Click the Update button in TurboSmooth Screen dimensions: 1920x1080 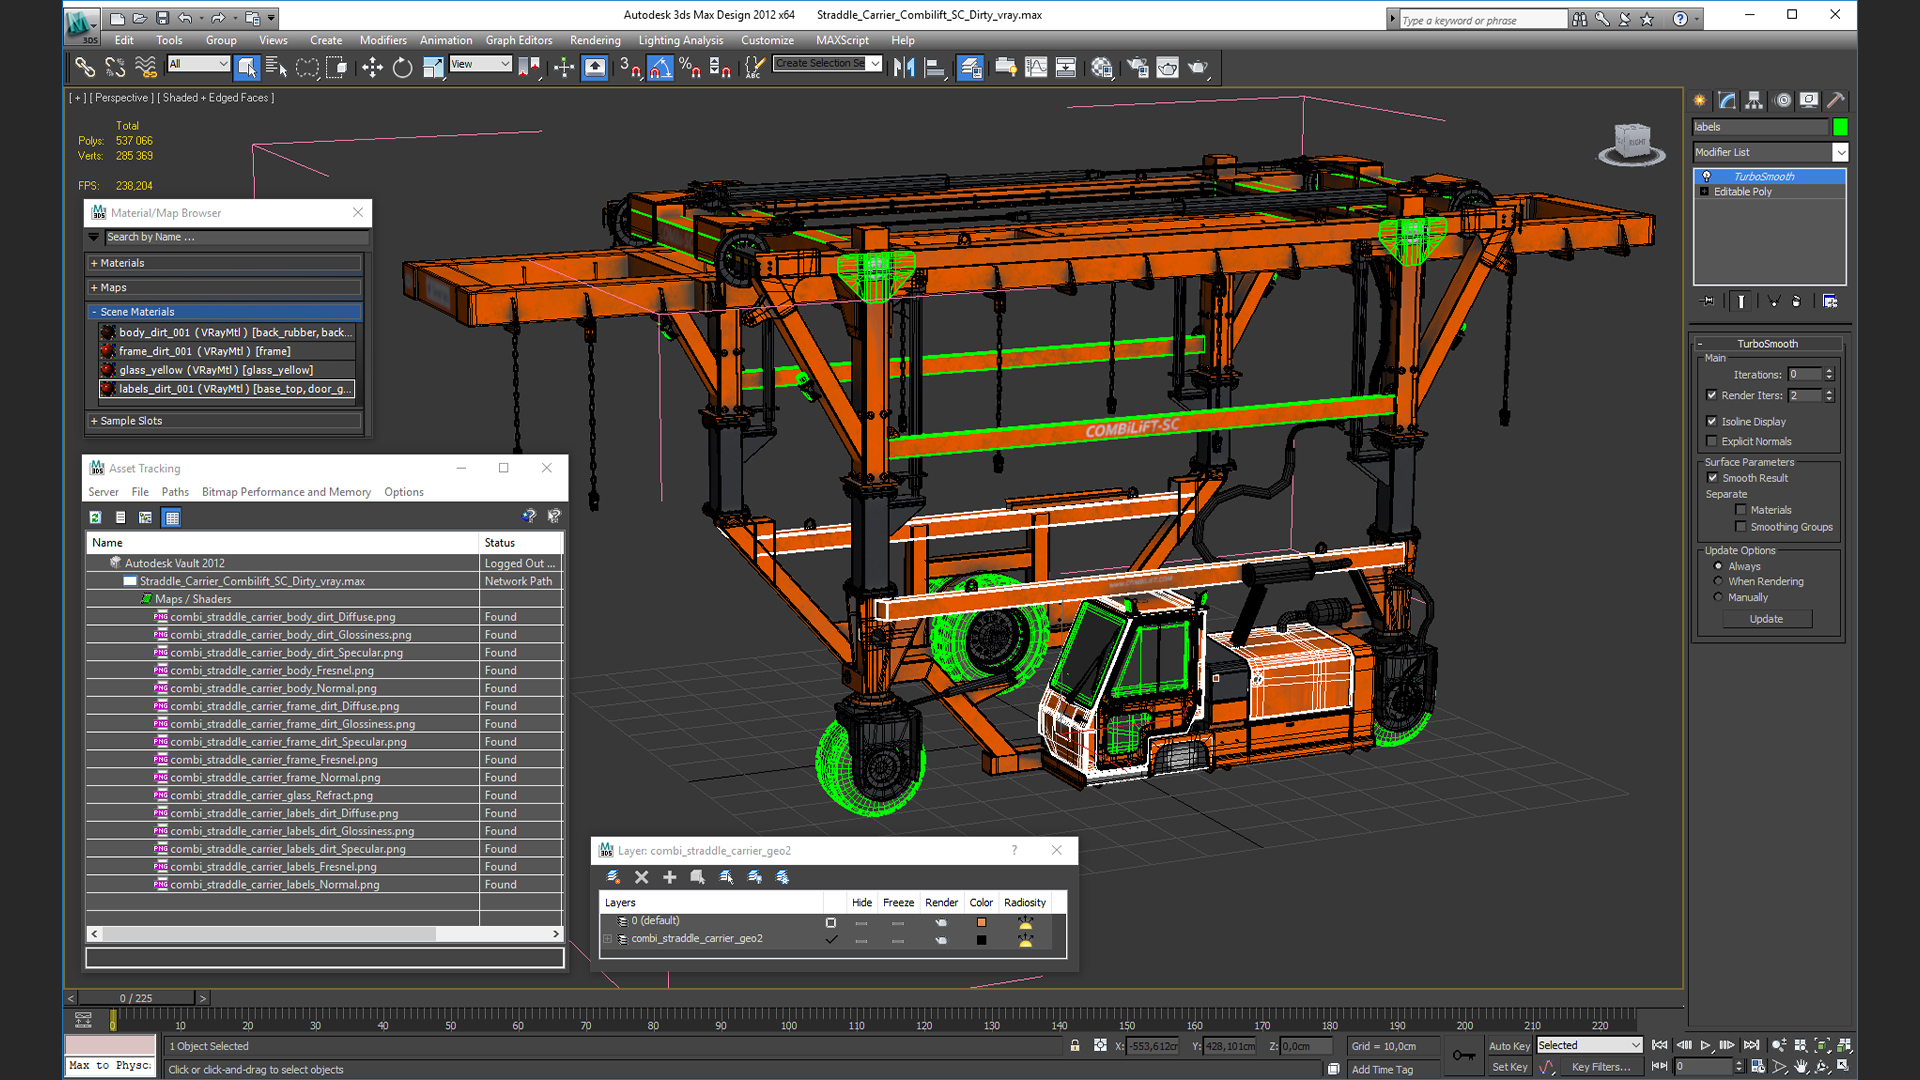[x=1766, y=619]
